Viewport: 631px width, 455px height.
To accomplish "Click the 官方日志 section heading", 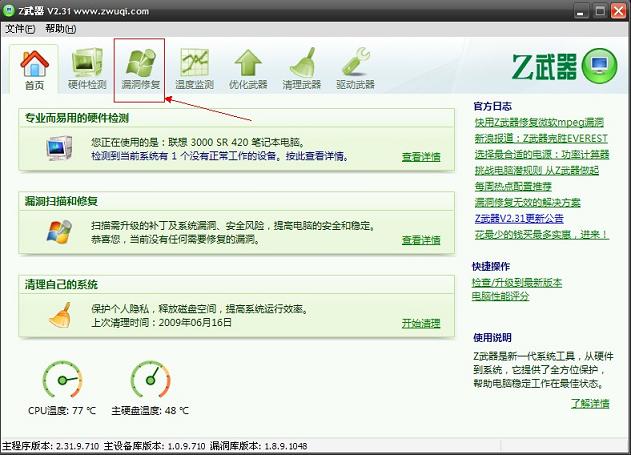I will (x=493, y=106).
